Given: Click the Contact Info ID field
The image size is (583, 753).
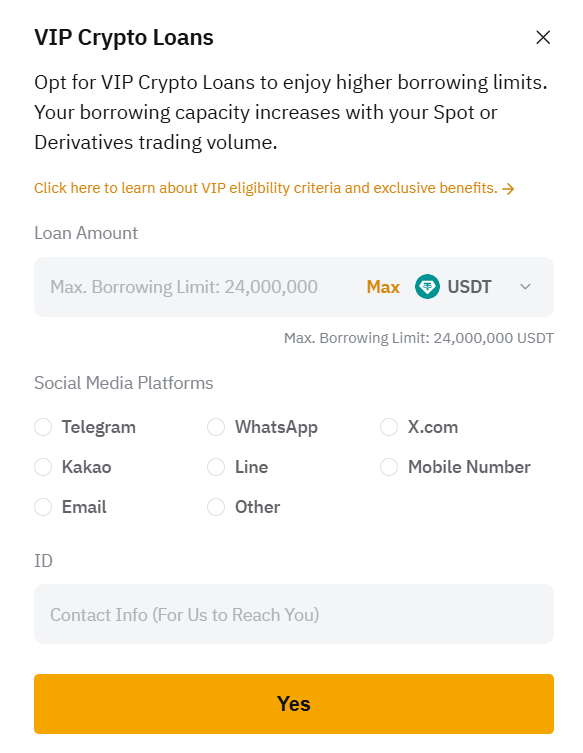Looking at the screenshot, I should pos(294,614).
